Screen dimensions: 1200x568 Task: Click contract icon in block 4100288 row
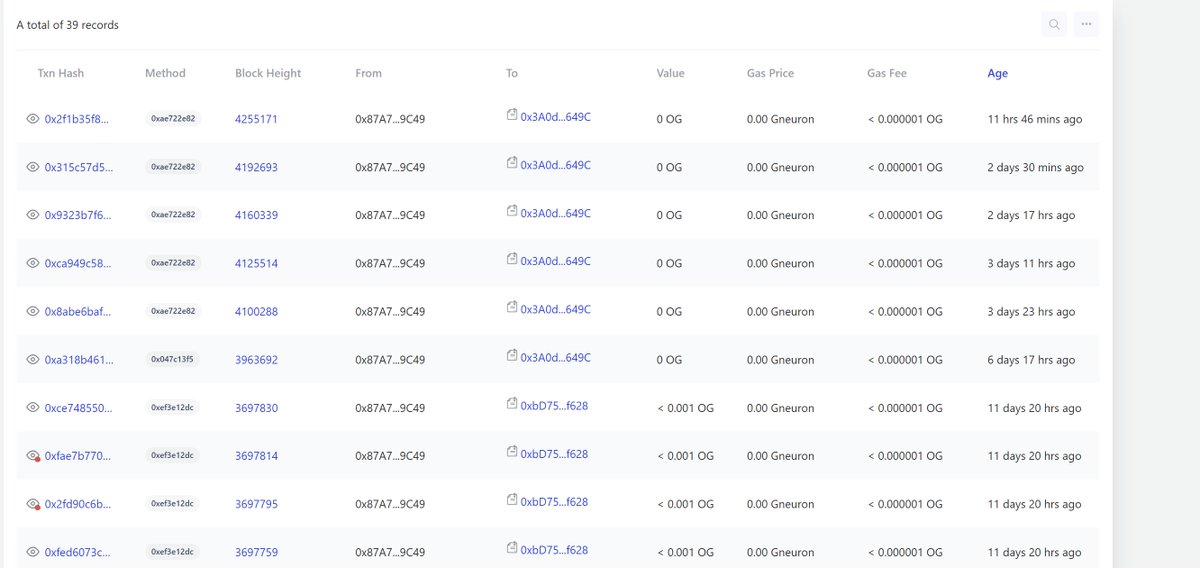[512, 308]
